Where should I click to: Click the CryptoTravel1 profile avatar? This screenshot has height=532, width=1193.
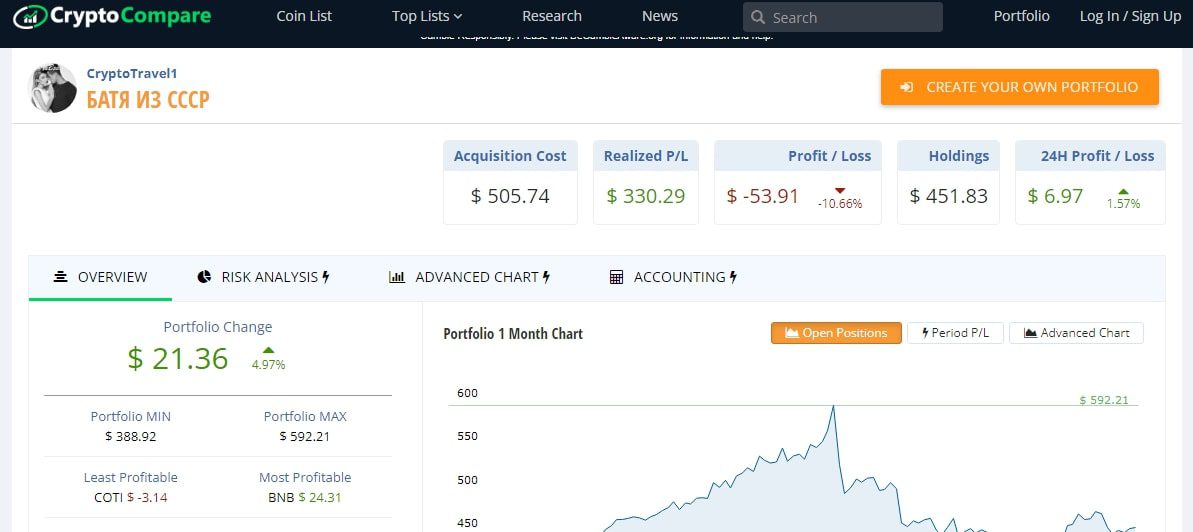click(52, 88)
